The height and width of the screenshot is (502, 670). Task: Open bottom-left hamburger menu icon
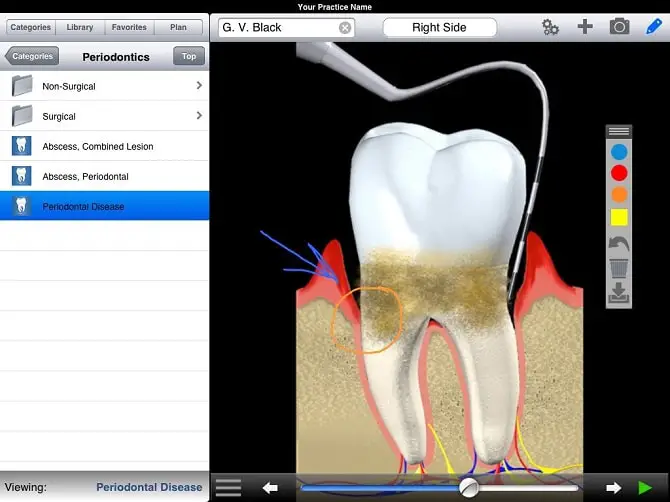[x=228, y=488]
